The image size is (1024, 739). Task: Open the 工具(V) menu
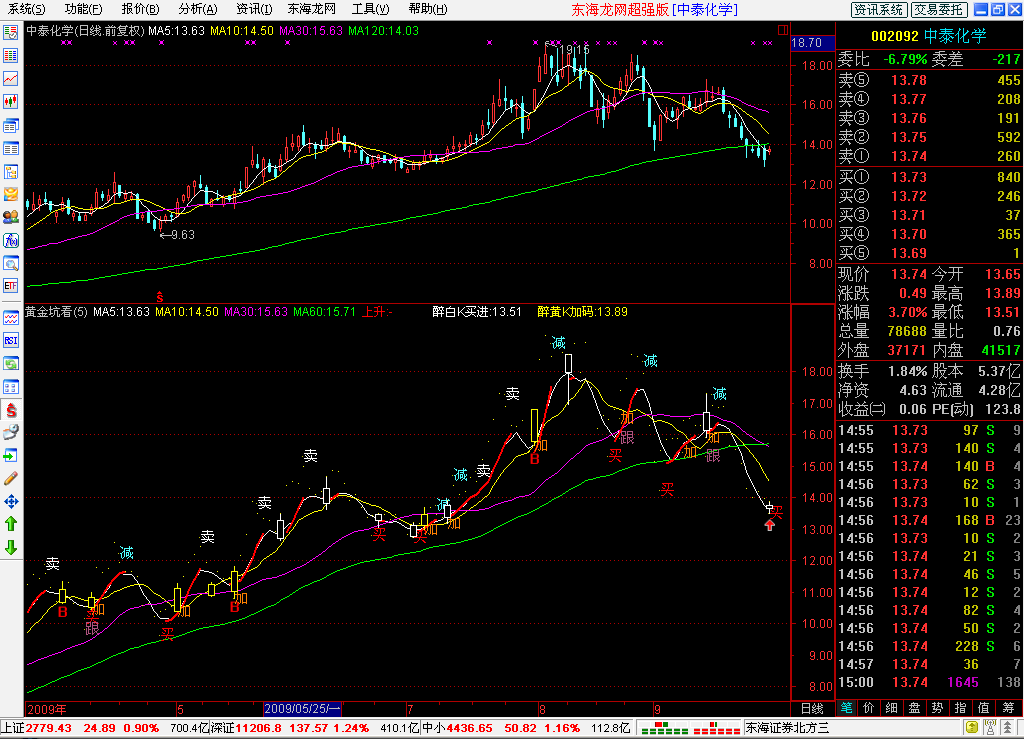370,9
